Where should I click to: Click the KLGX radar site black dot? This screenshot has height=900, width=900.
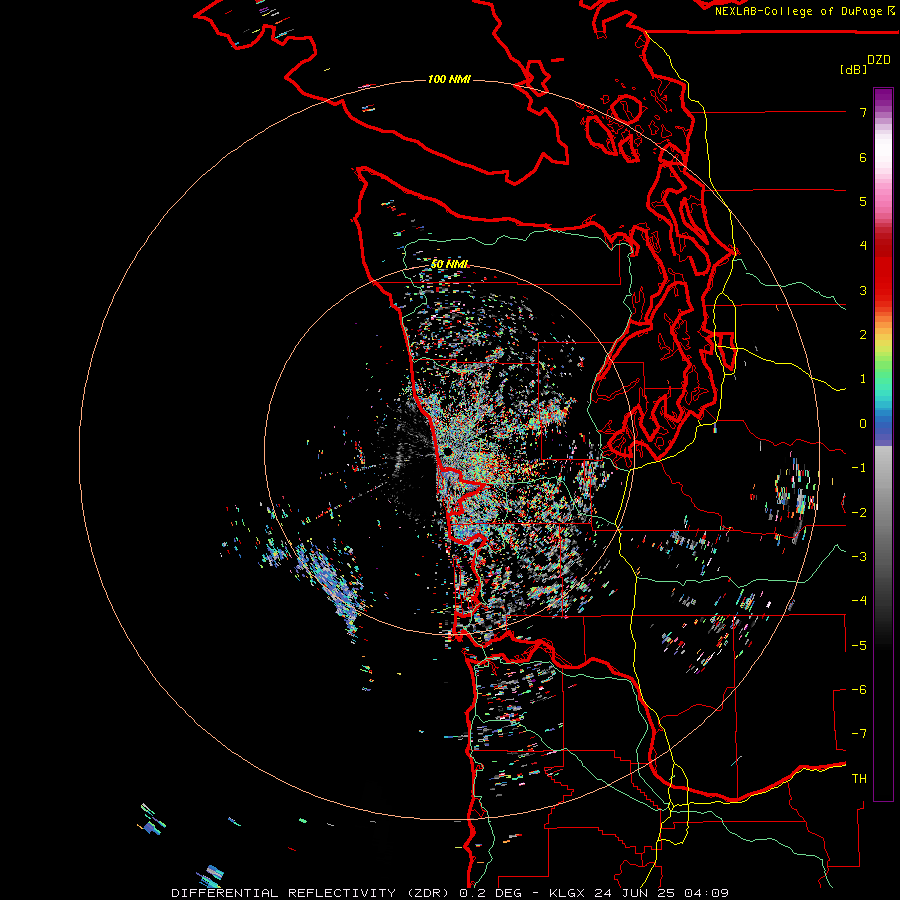click(447, 452)
